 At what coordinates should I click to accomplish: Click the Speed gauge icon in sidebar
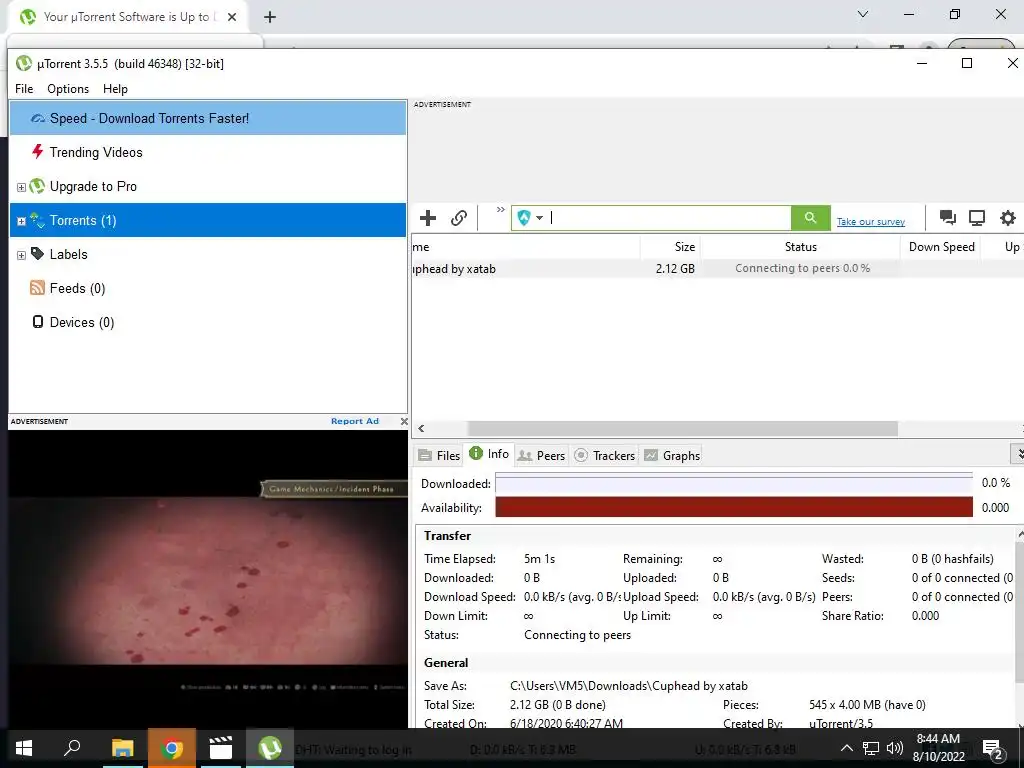(x=38, y=118)
